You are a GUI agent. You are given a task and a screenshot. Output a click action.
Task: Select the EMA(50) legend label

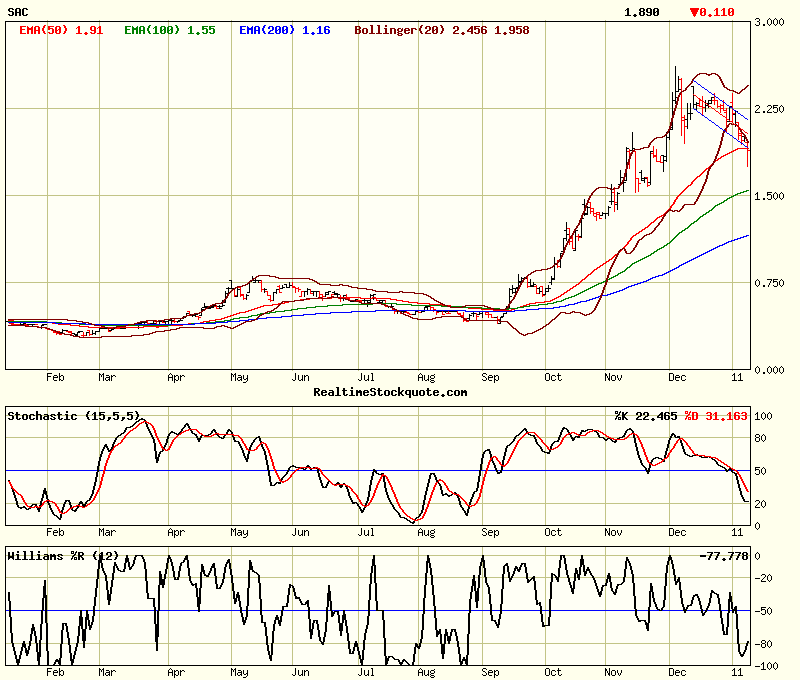[x=60, y=30]
